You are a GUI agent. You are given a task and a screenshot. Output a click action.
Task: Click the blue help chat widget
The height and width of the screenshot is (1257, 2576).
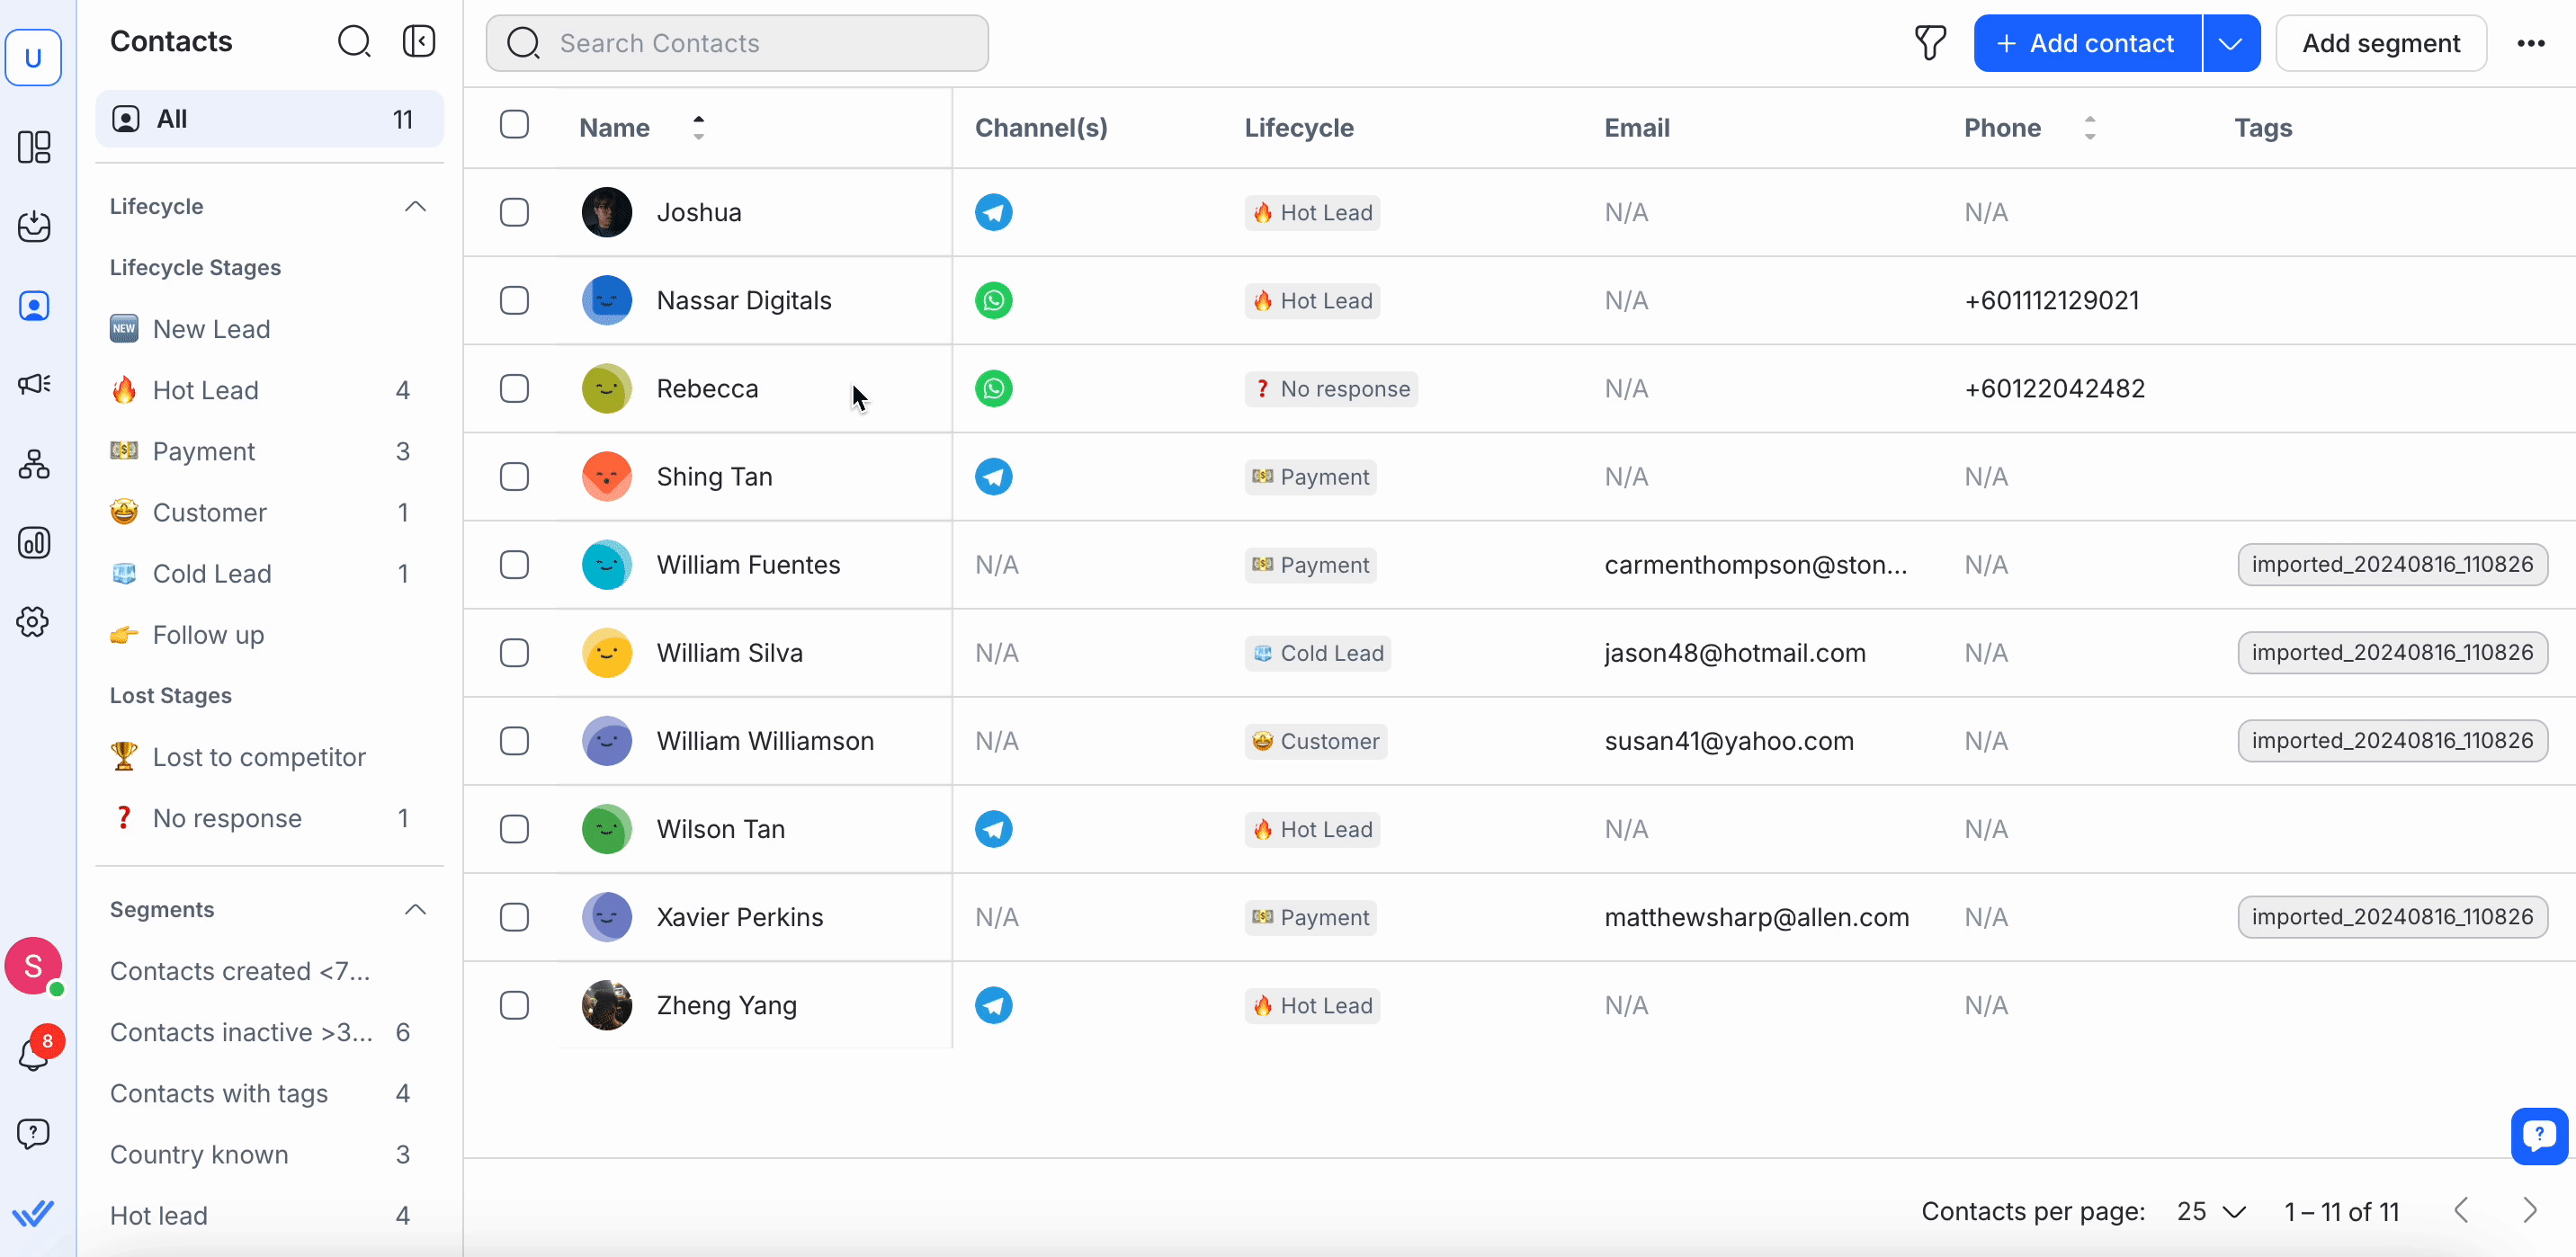[2538, 1135]
